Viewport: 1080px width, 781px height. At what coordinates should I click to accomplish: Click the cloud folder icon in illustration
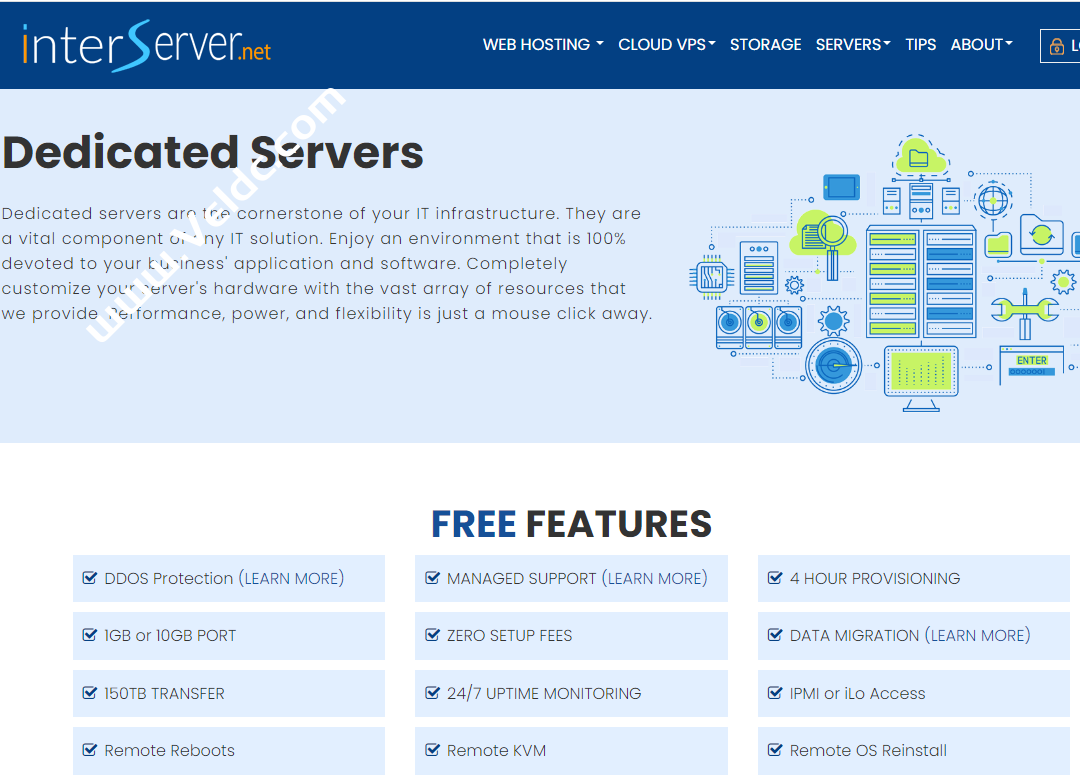point(916,157)
